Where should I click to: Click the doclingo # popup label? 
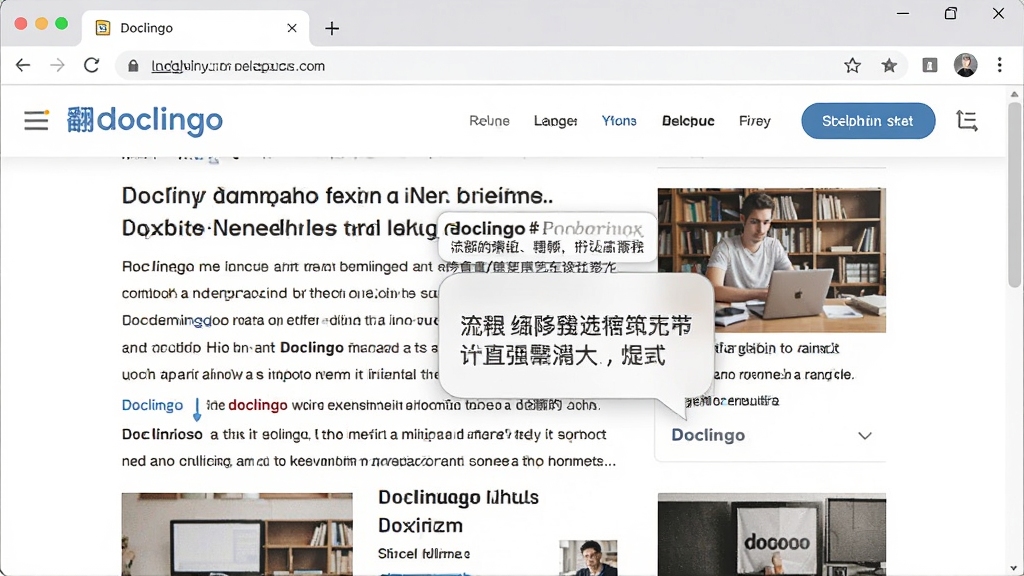click(547, 236)
